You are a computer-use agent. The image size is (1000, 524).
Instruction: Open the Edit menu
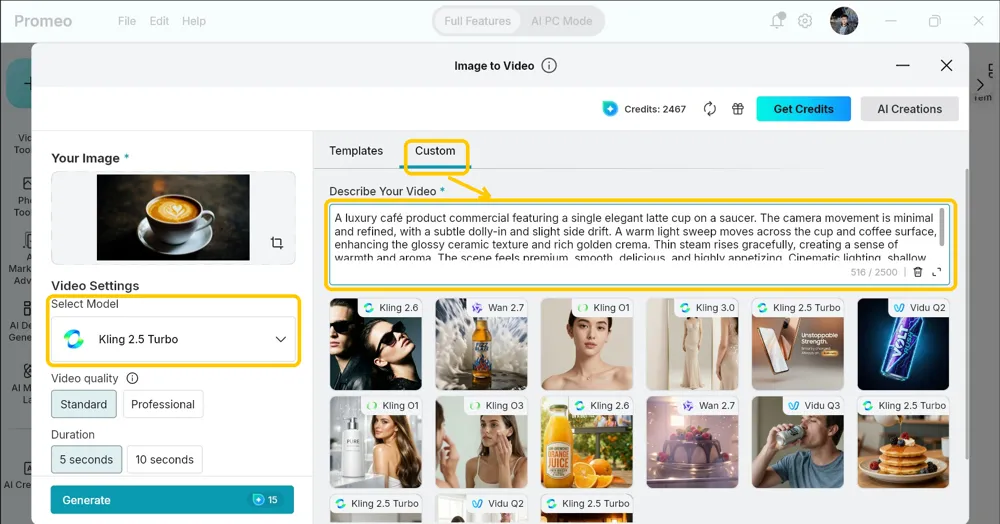click(159, 21)
